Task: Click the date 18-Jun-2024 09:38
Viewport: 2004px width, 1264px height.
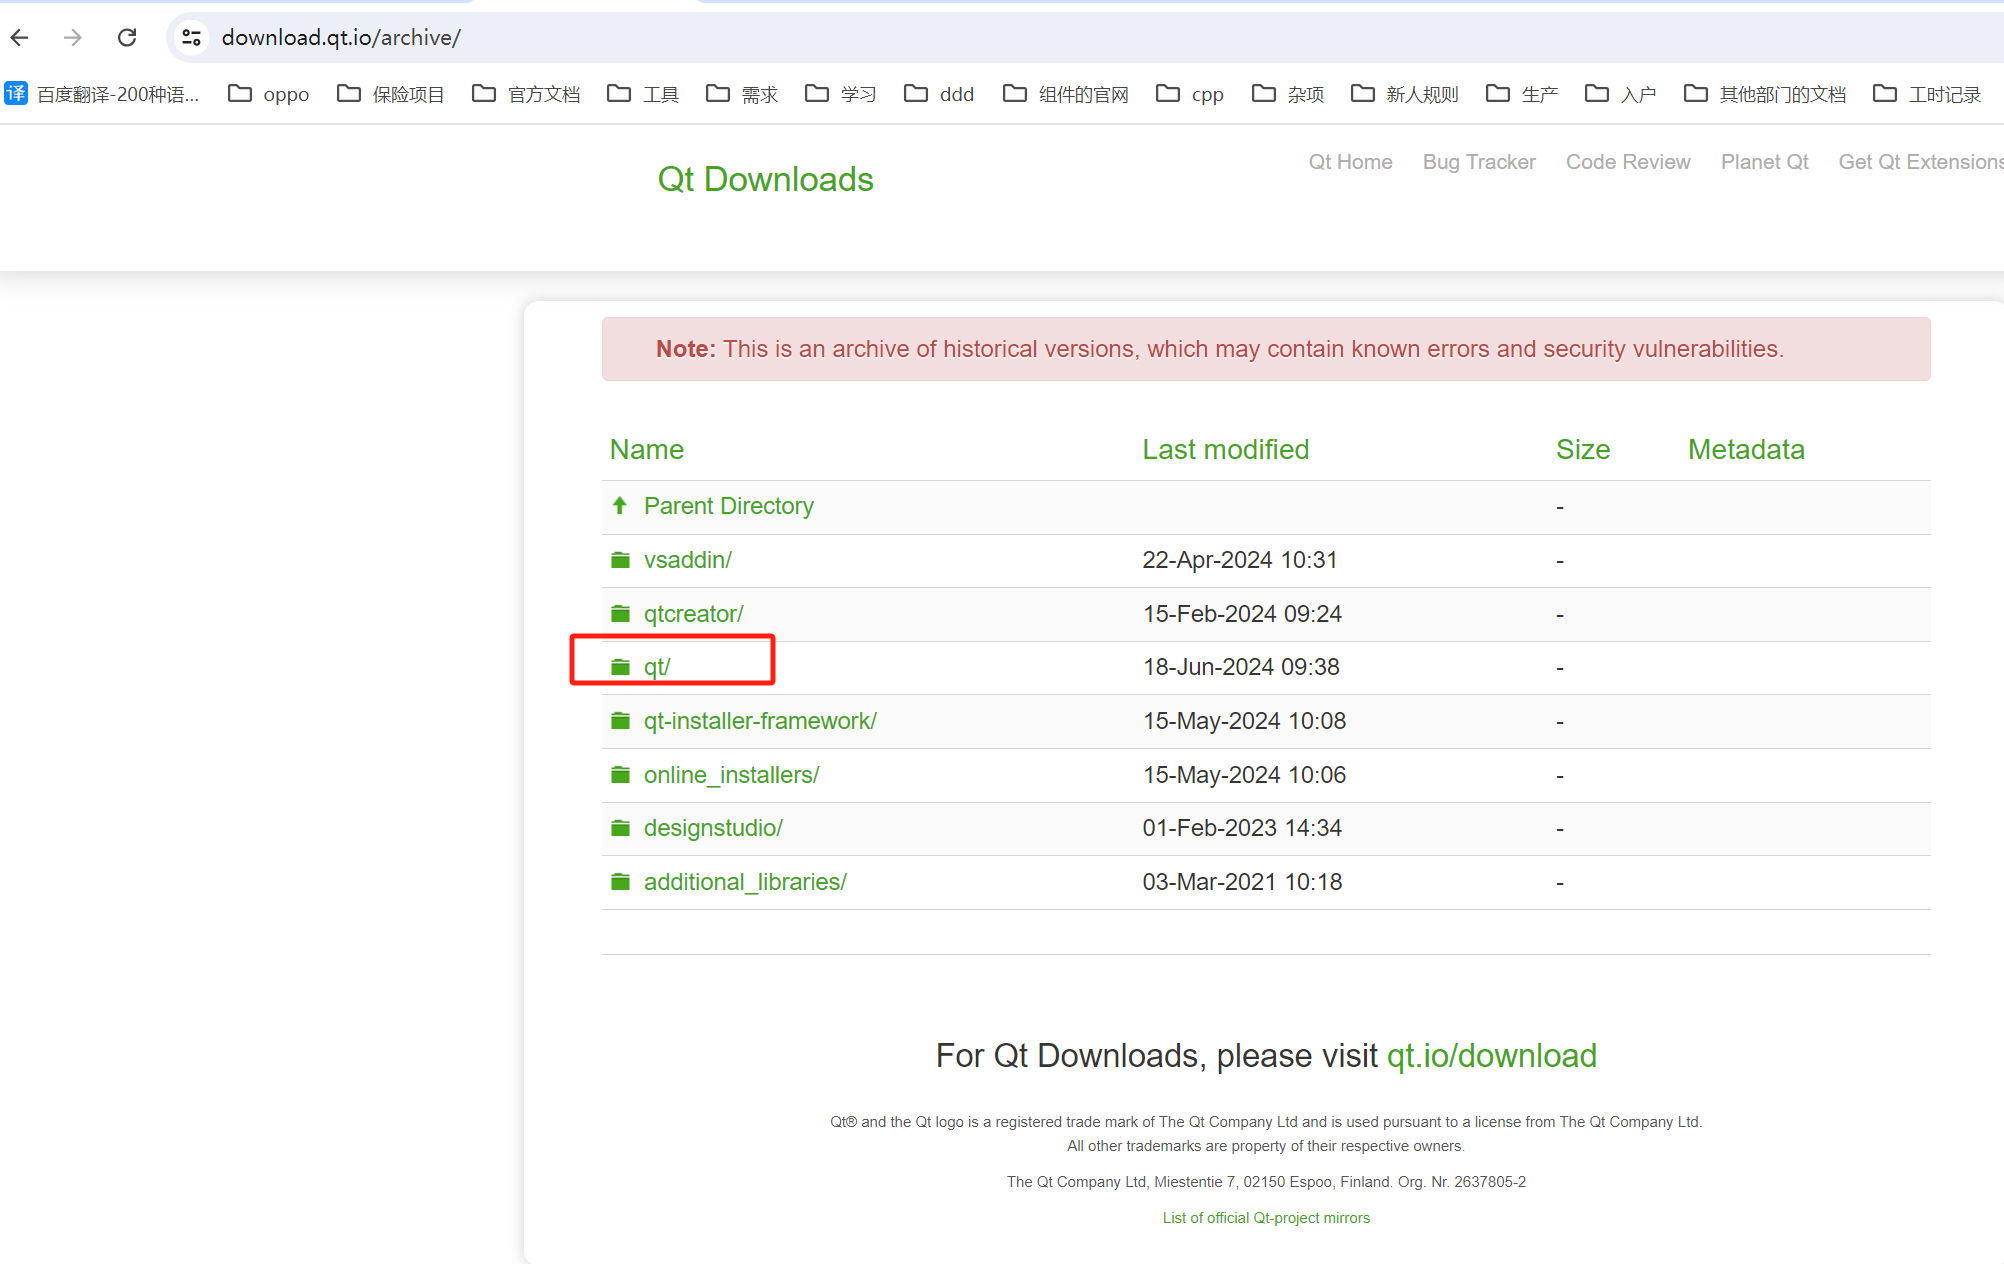Action: [x=1241, y=667]
